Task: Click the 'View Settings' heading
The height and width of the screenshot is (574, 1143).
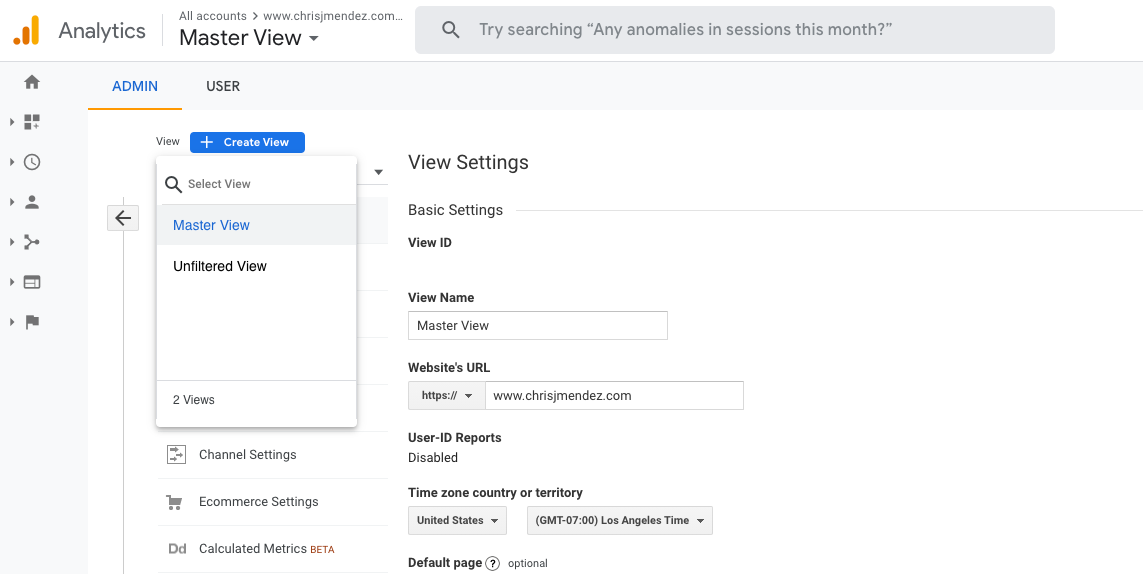Action: pyautogui.click(x=469, y=162)
